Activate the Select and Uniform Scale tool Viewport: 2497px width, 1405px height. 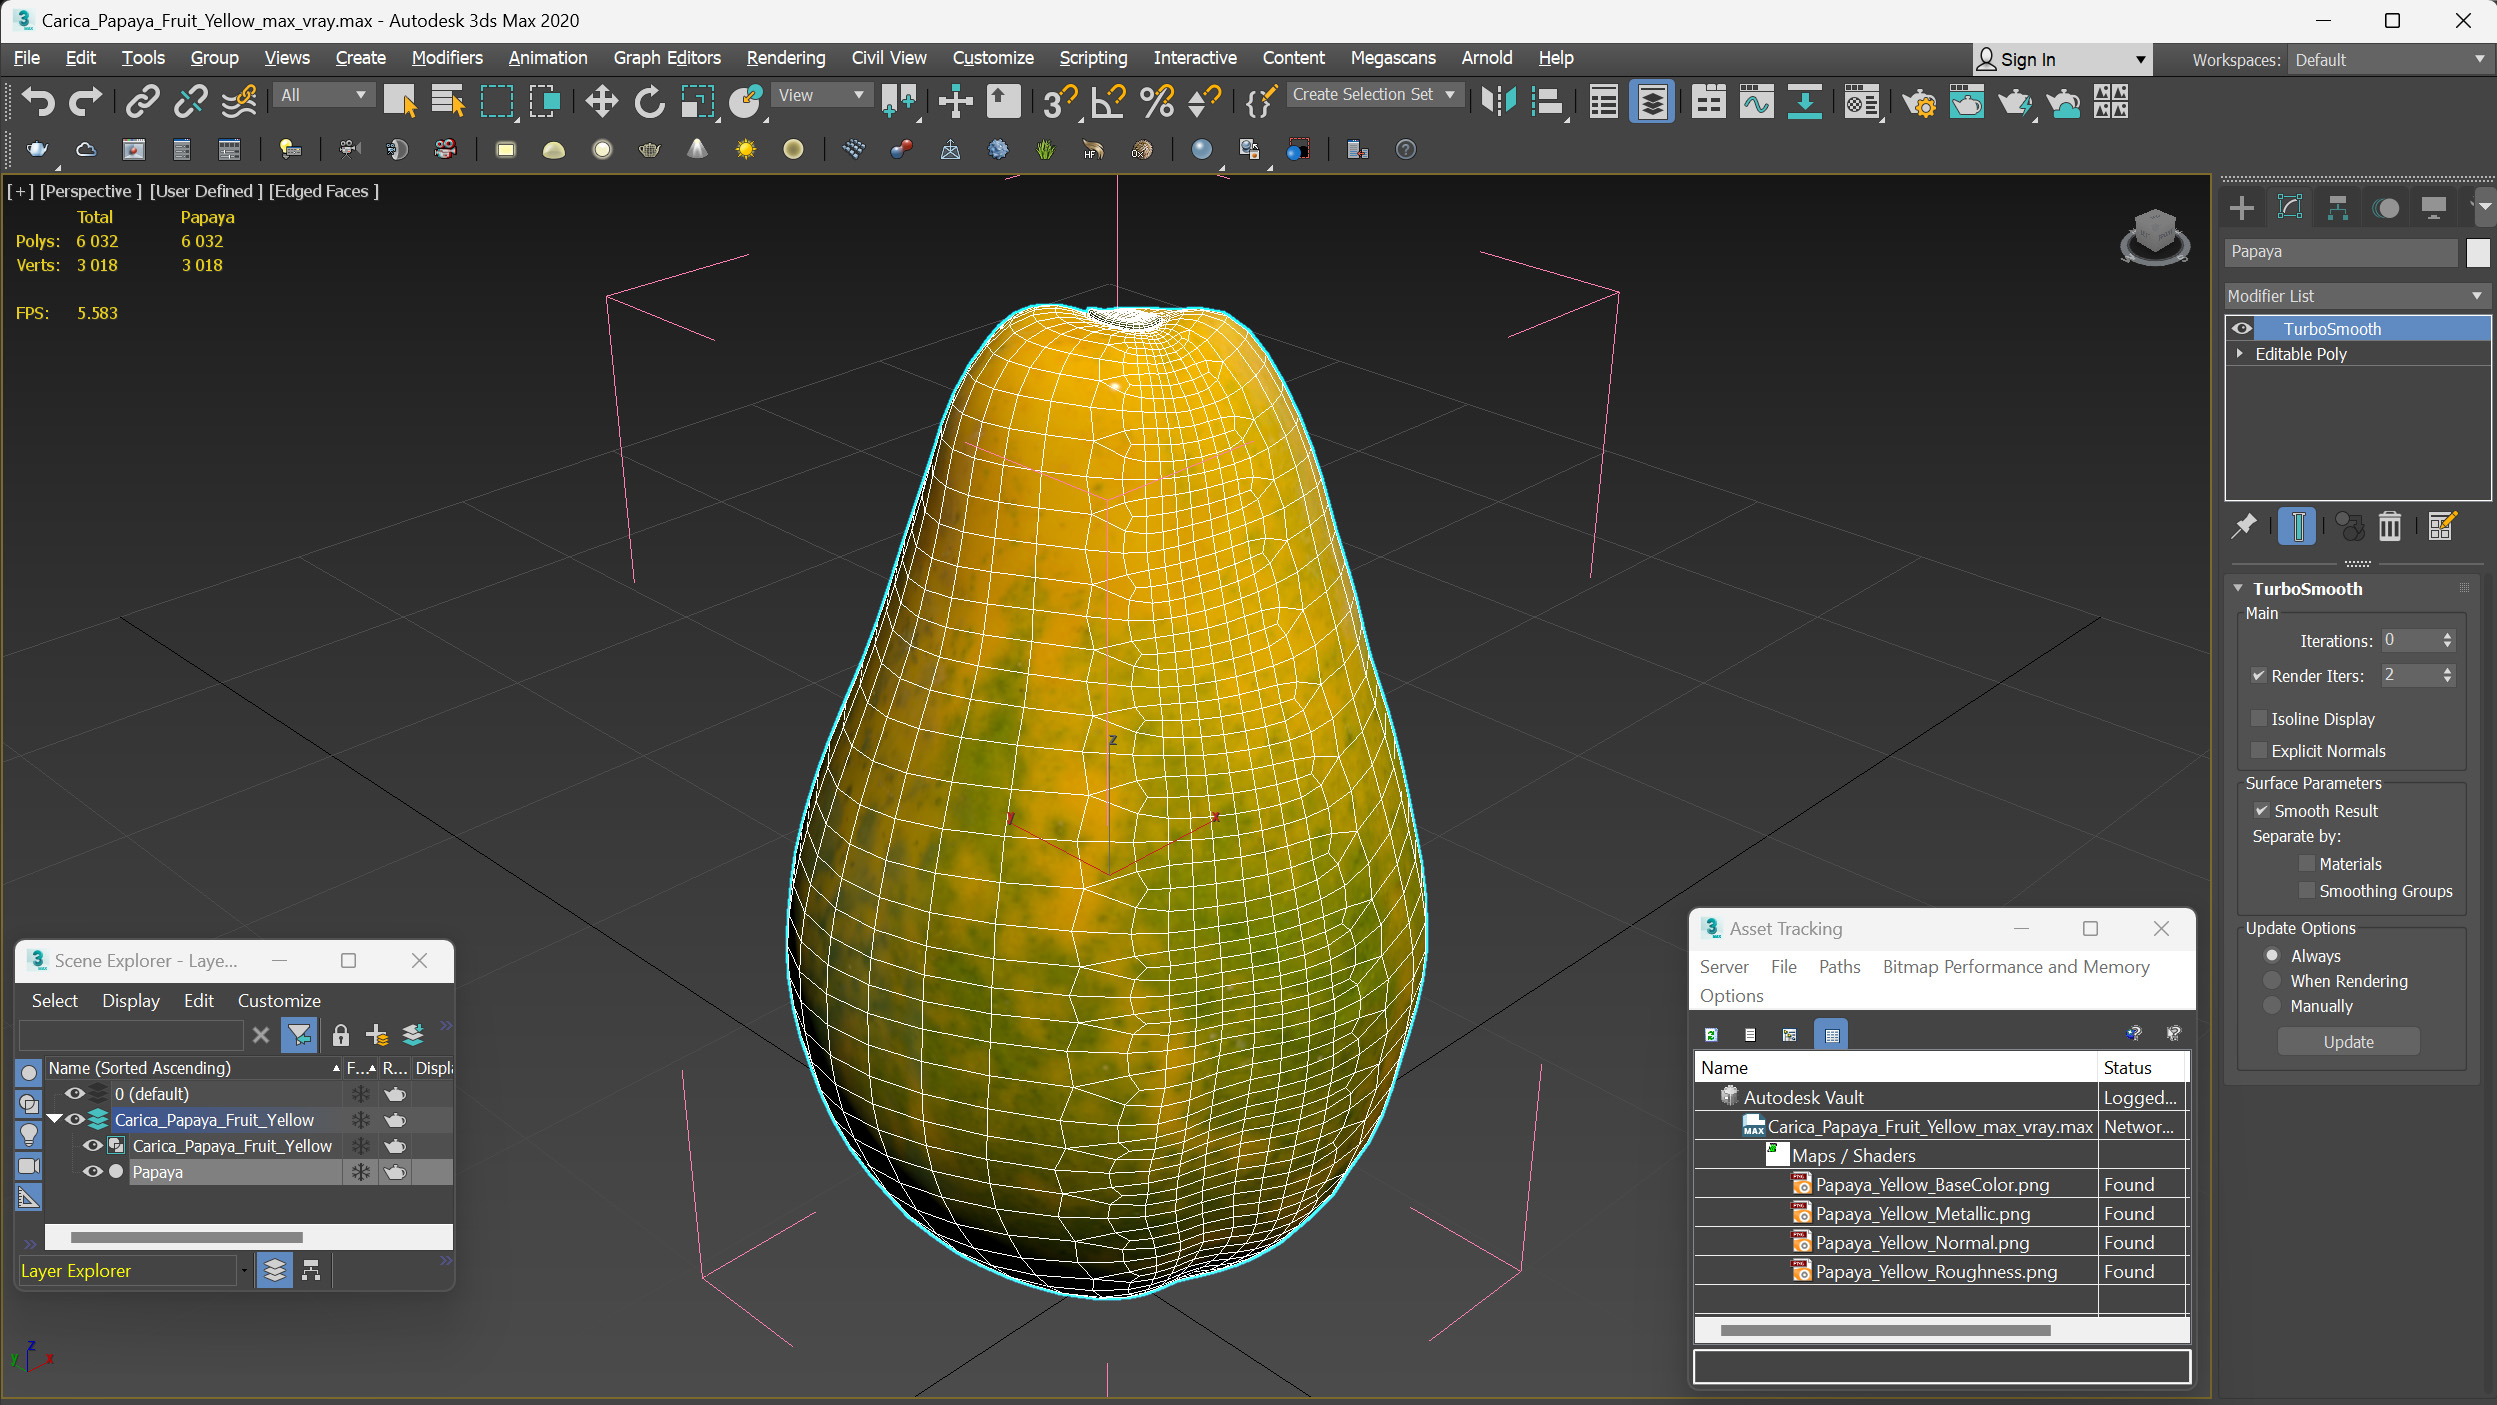[697, 101]
